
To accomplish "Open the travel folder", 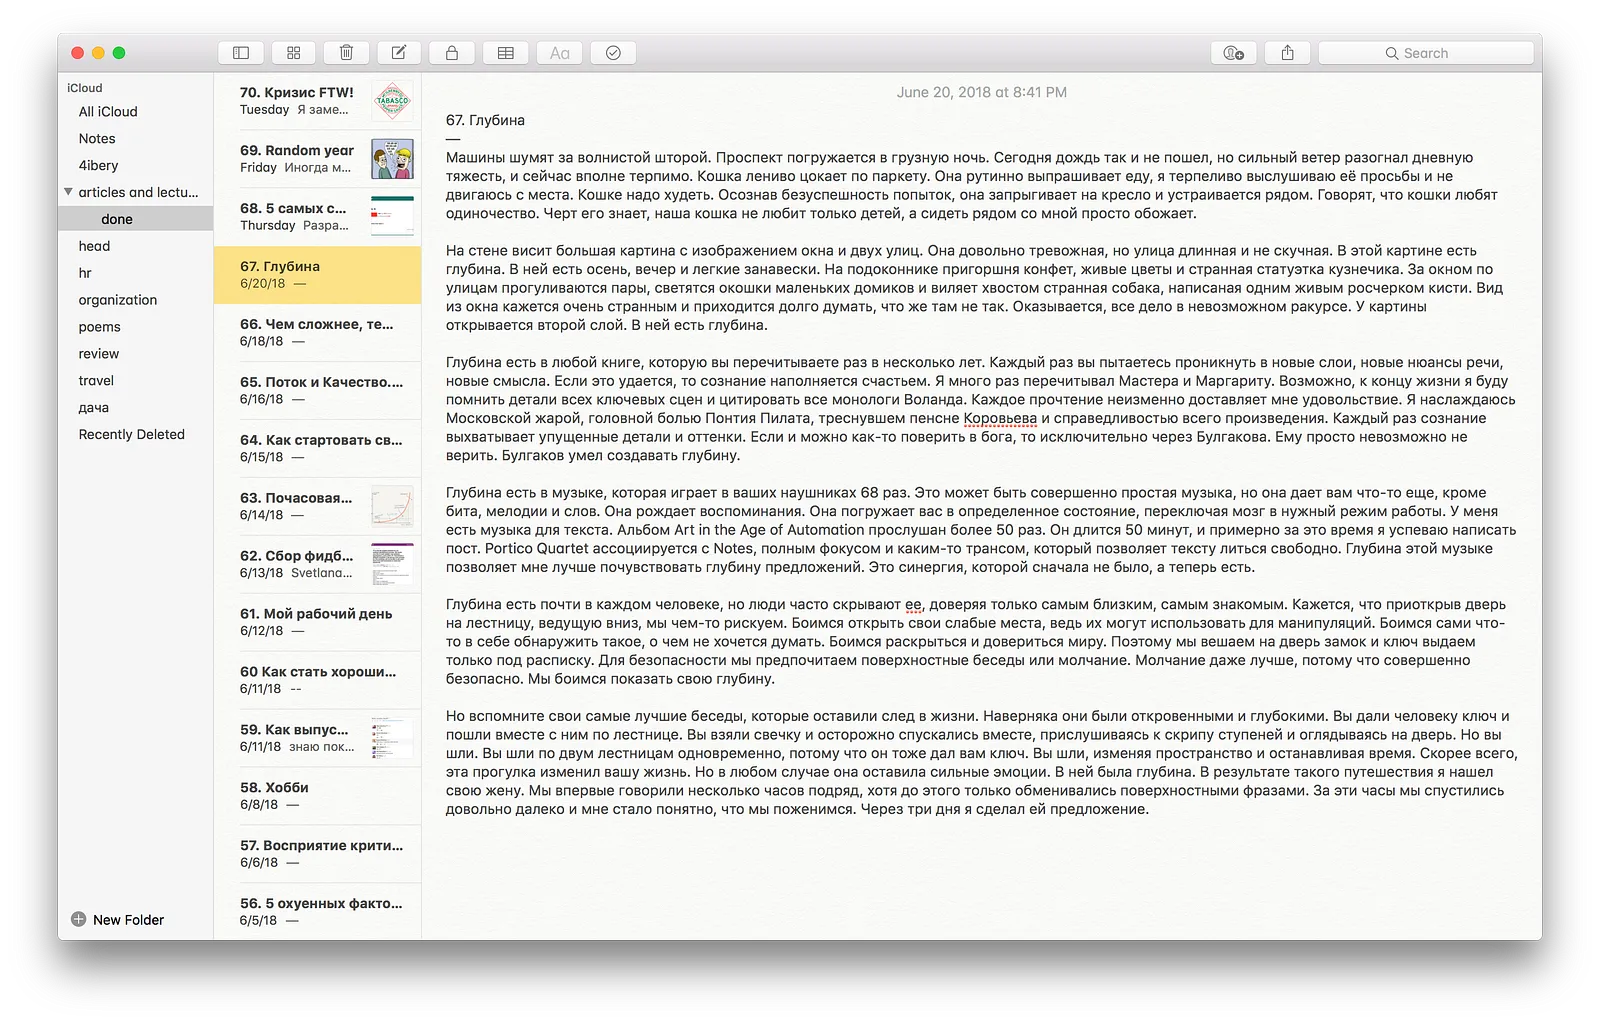I will click(x=136, y=381).
